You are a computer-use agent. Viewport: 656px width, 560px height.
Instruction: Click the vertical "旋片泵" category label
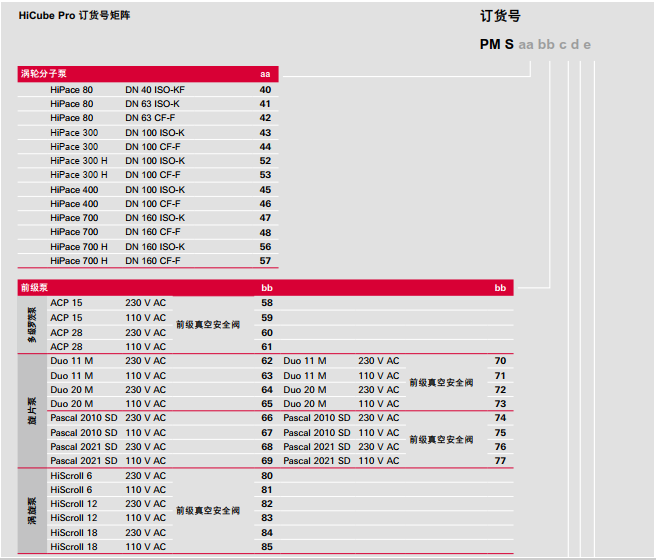(32, 411)
